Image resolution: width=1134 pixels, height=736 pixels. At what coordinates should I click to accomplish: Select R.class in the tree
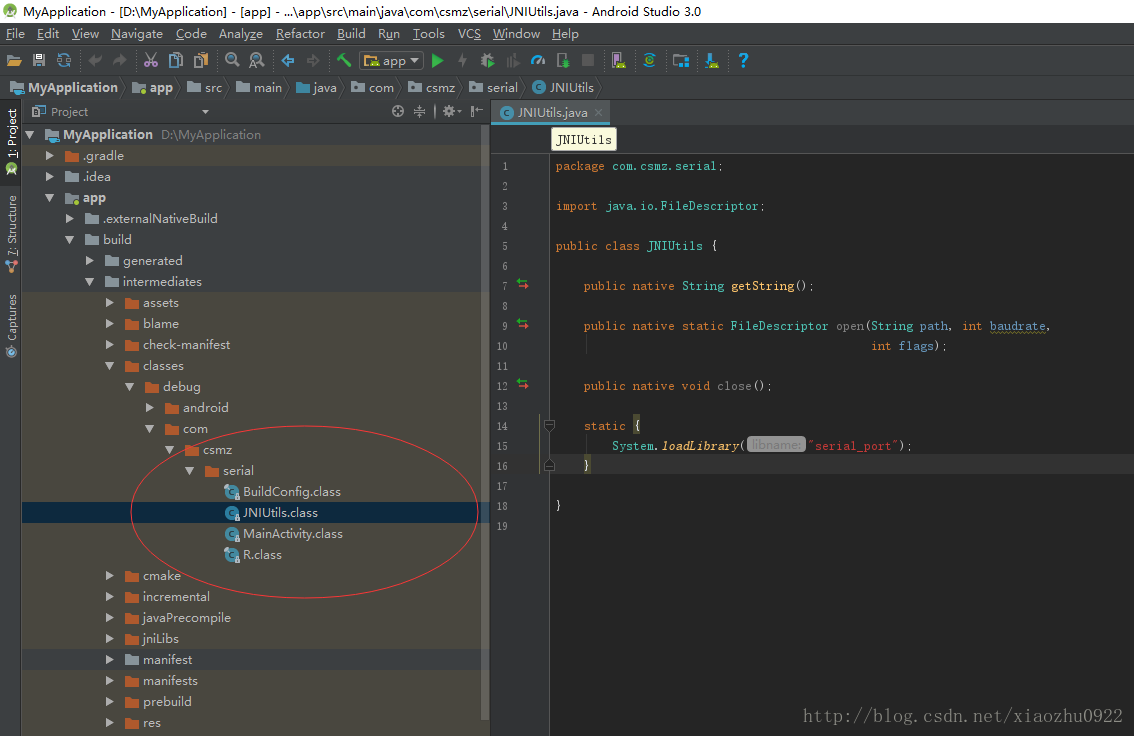coord(253,555)
